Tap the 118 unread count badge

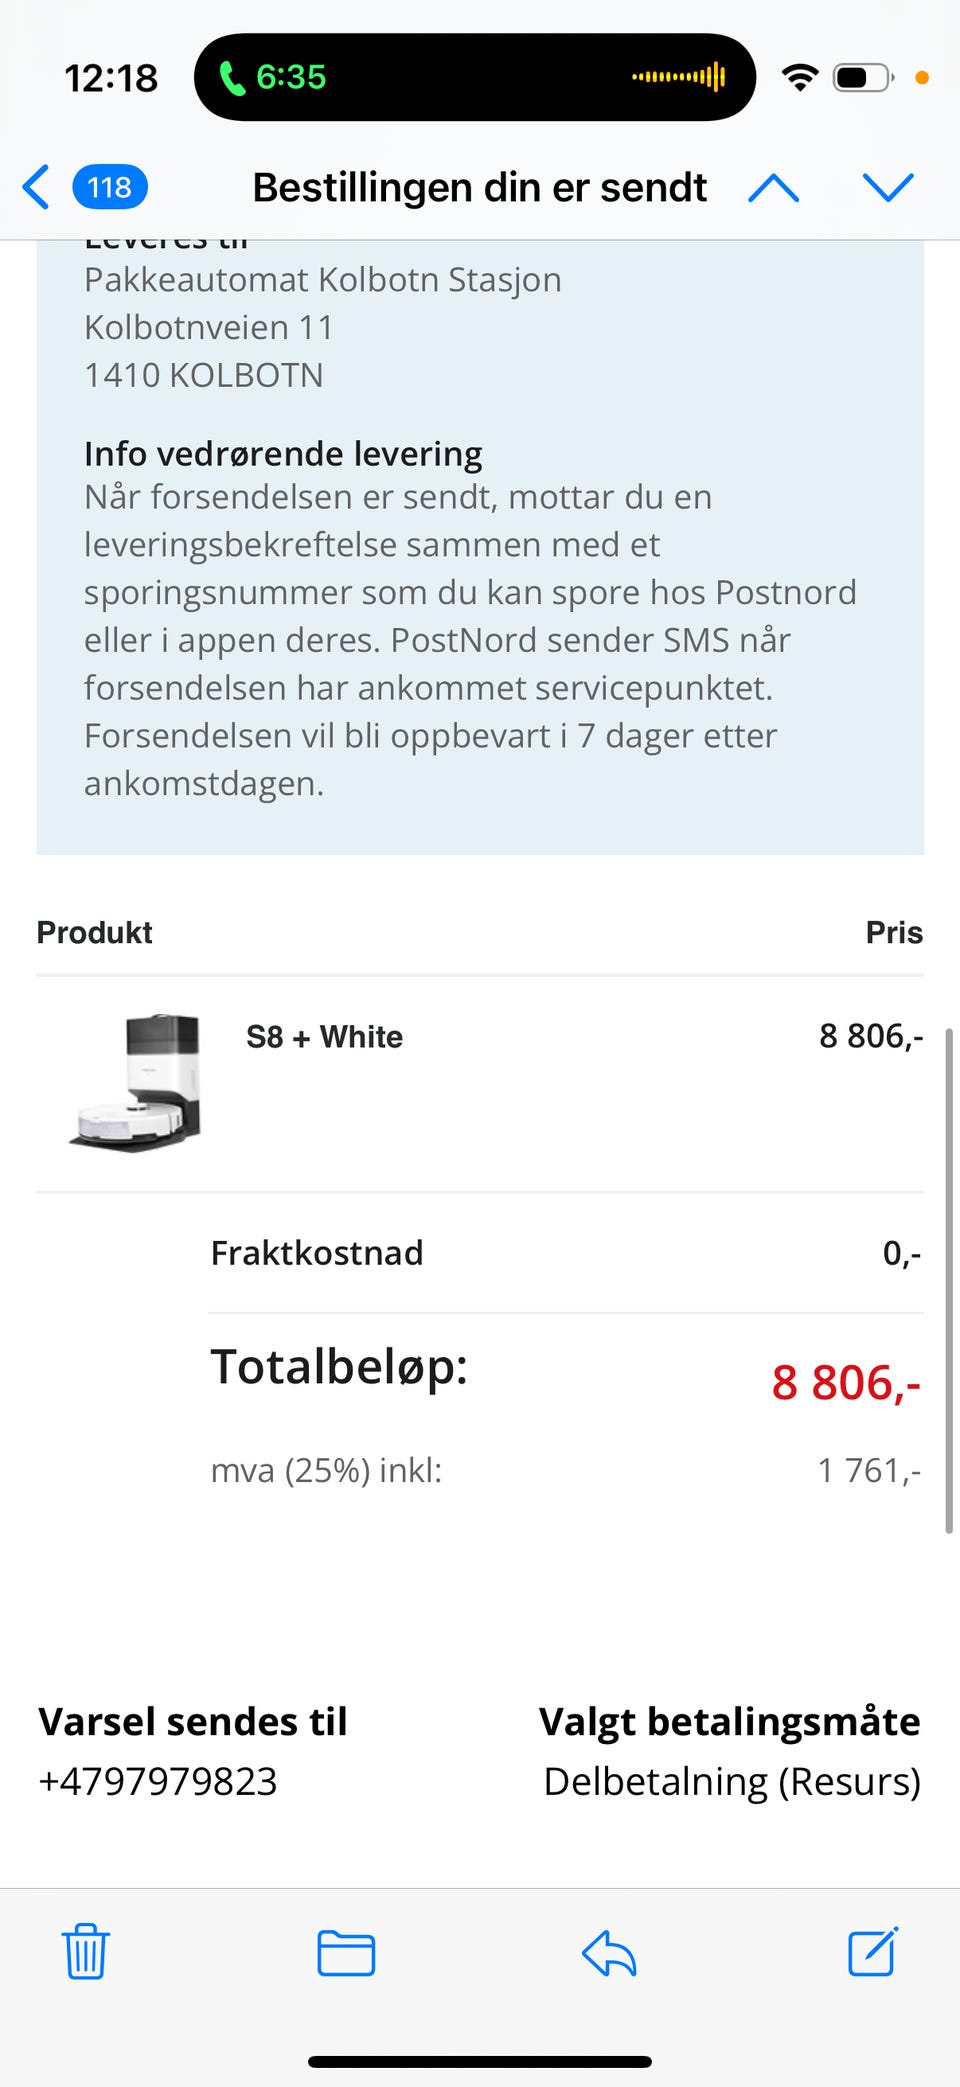(x=110, y=187)
